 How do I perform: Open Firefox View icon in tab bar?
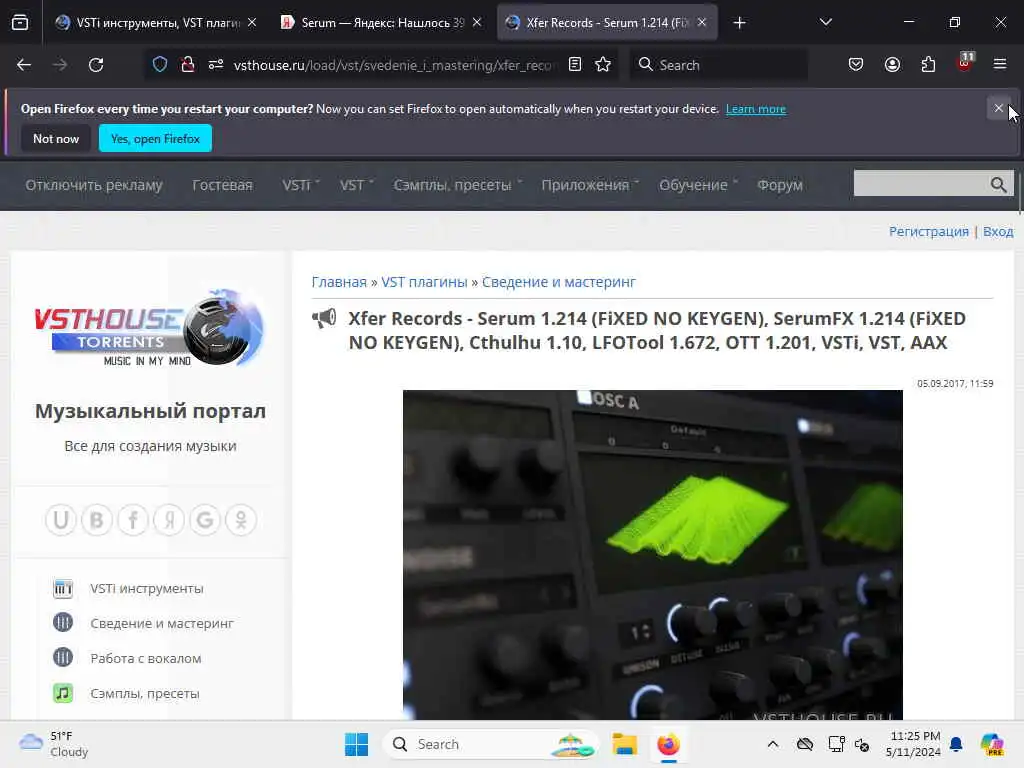[20, 23]
